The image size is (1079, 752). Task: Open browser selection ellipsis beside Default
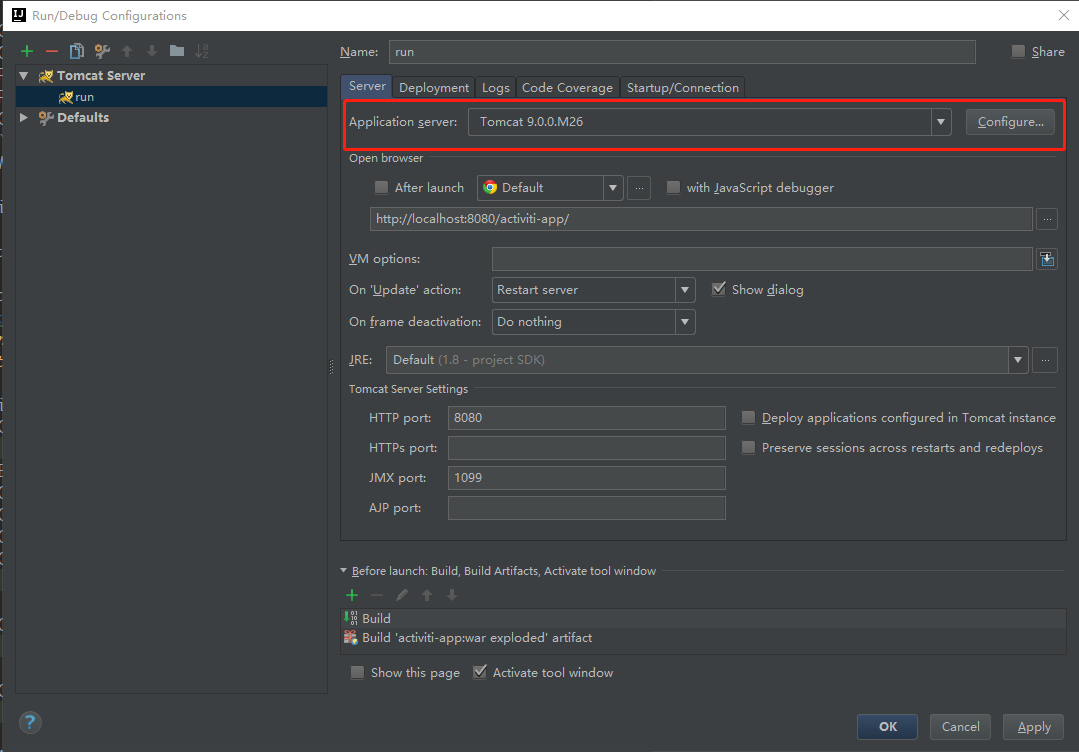click(x=639, y=188)
